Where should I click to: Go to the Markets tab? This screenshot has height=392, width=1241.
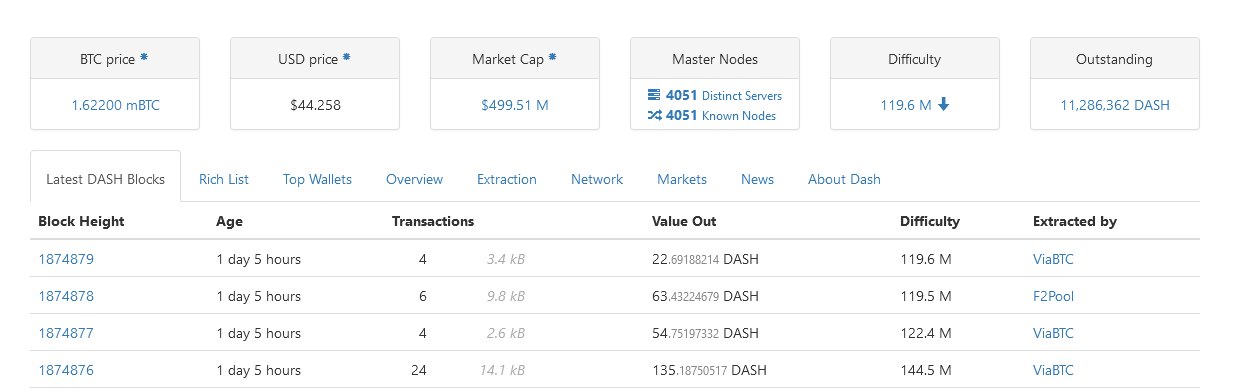point(682,179)
